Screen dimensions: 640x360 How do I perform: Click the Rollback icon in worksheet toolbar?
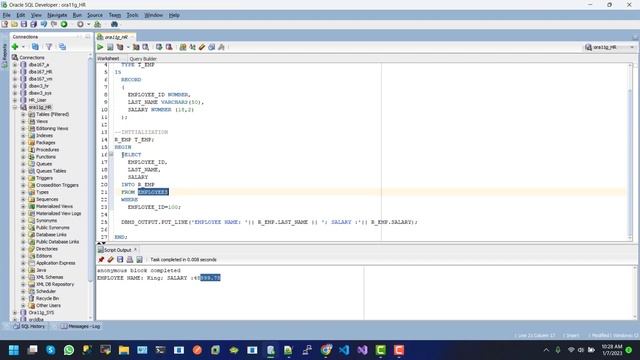click(x=169, y=47)
